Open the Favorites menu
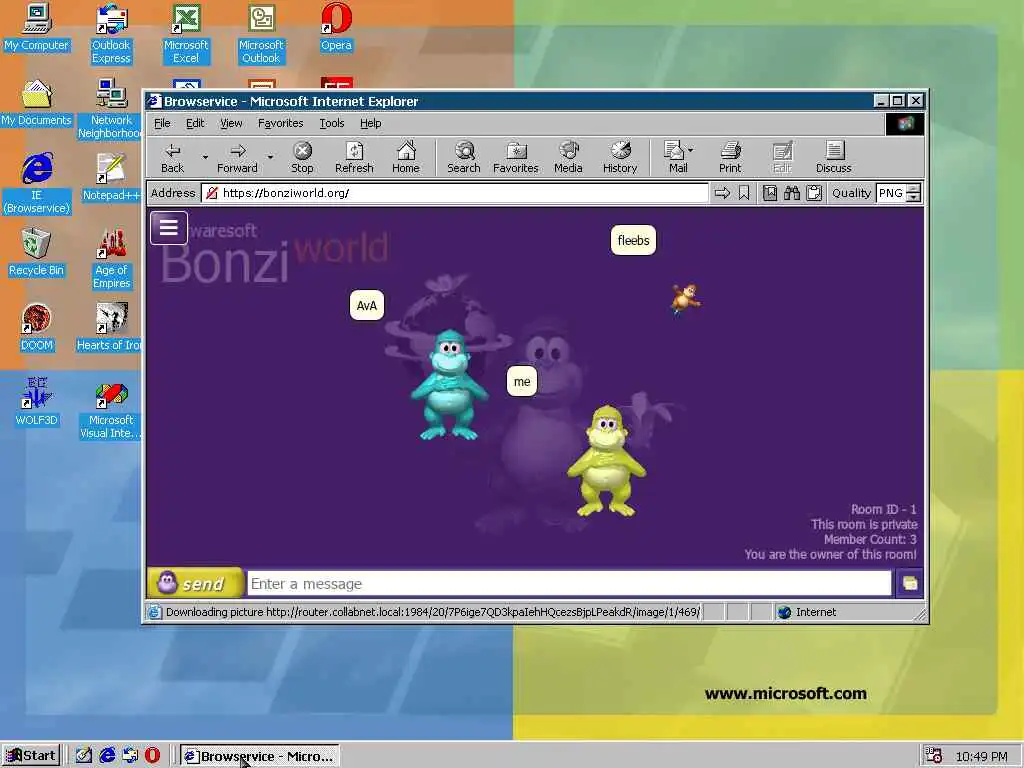 coord(280,123)
